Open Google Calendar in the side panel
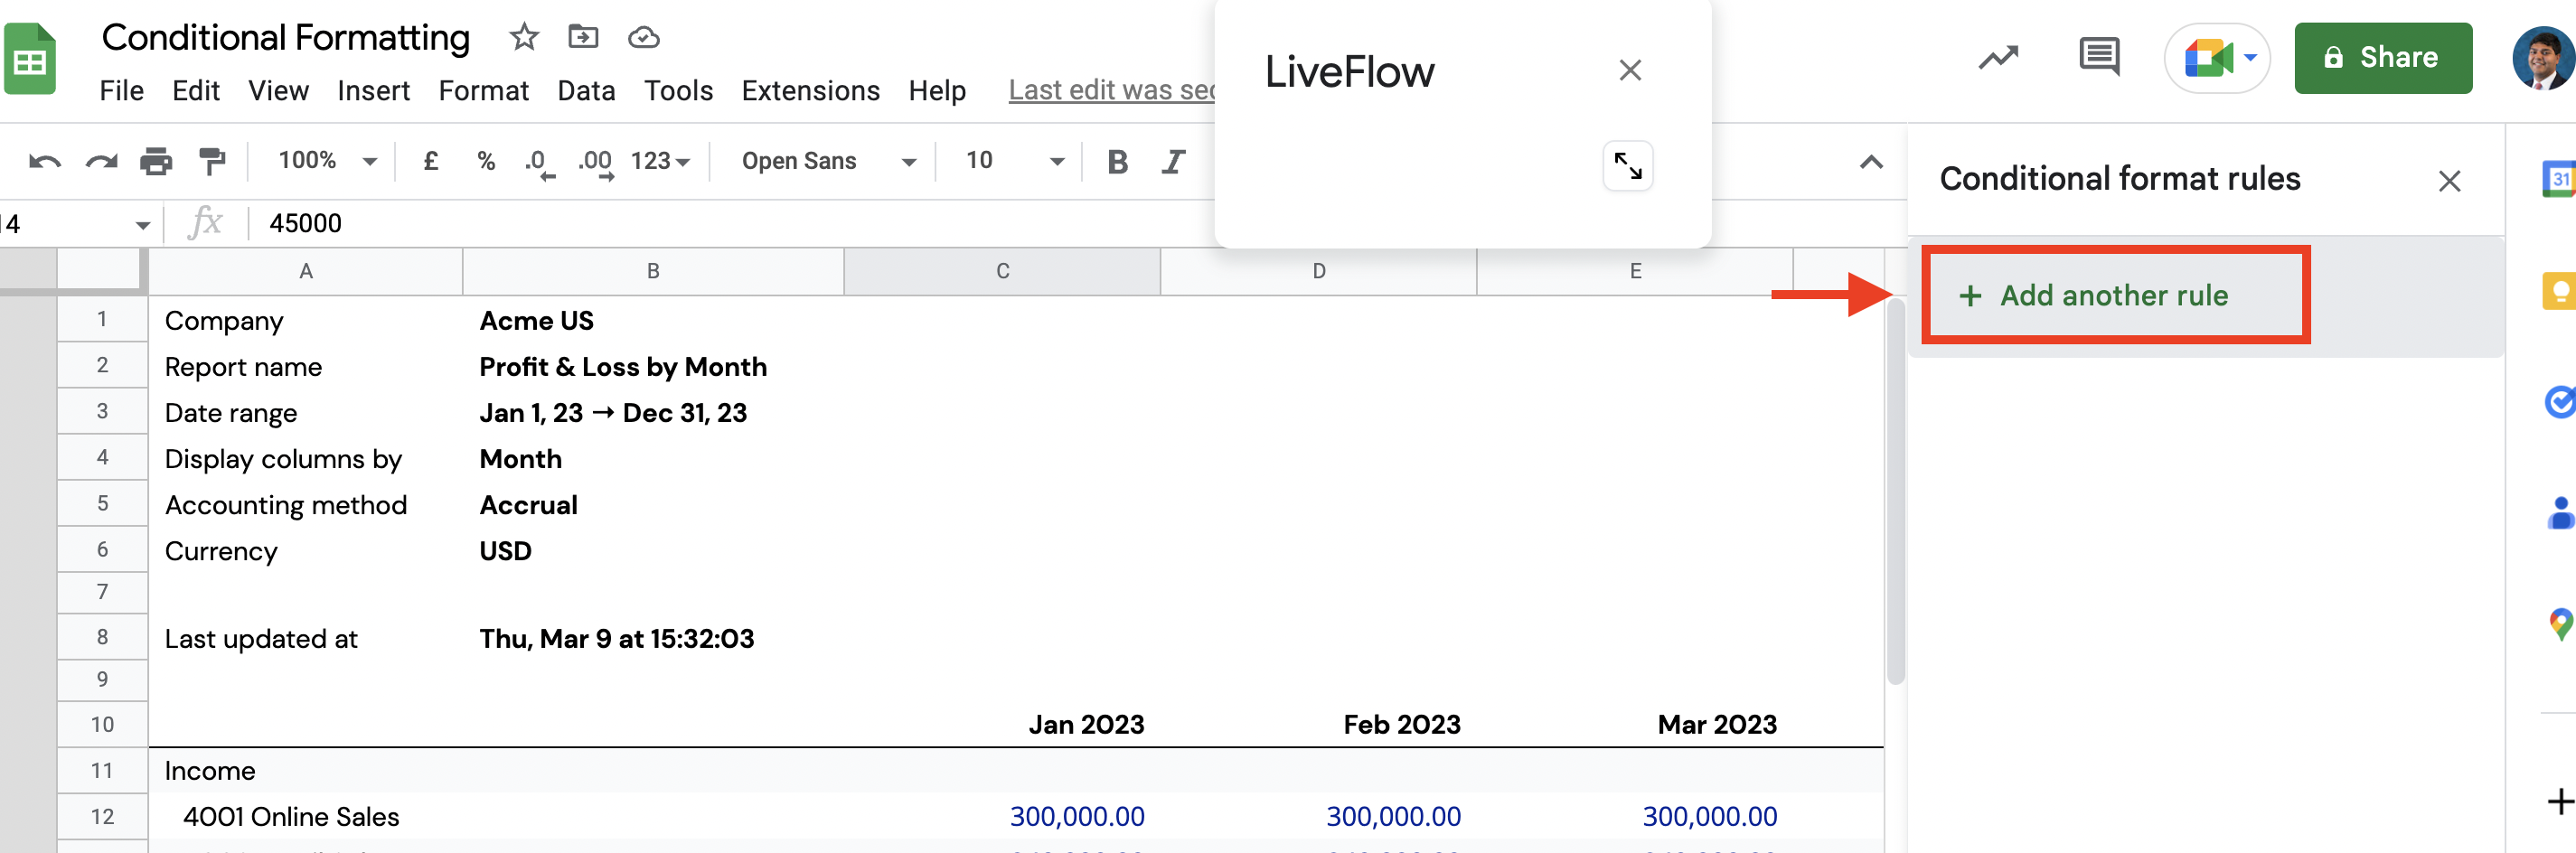Viewport: 2576px width, 853px height. coord(2559,180)
